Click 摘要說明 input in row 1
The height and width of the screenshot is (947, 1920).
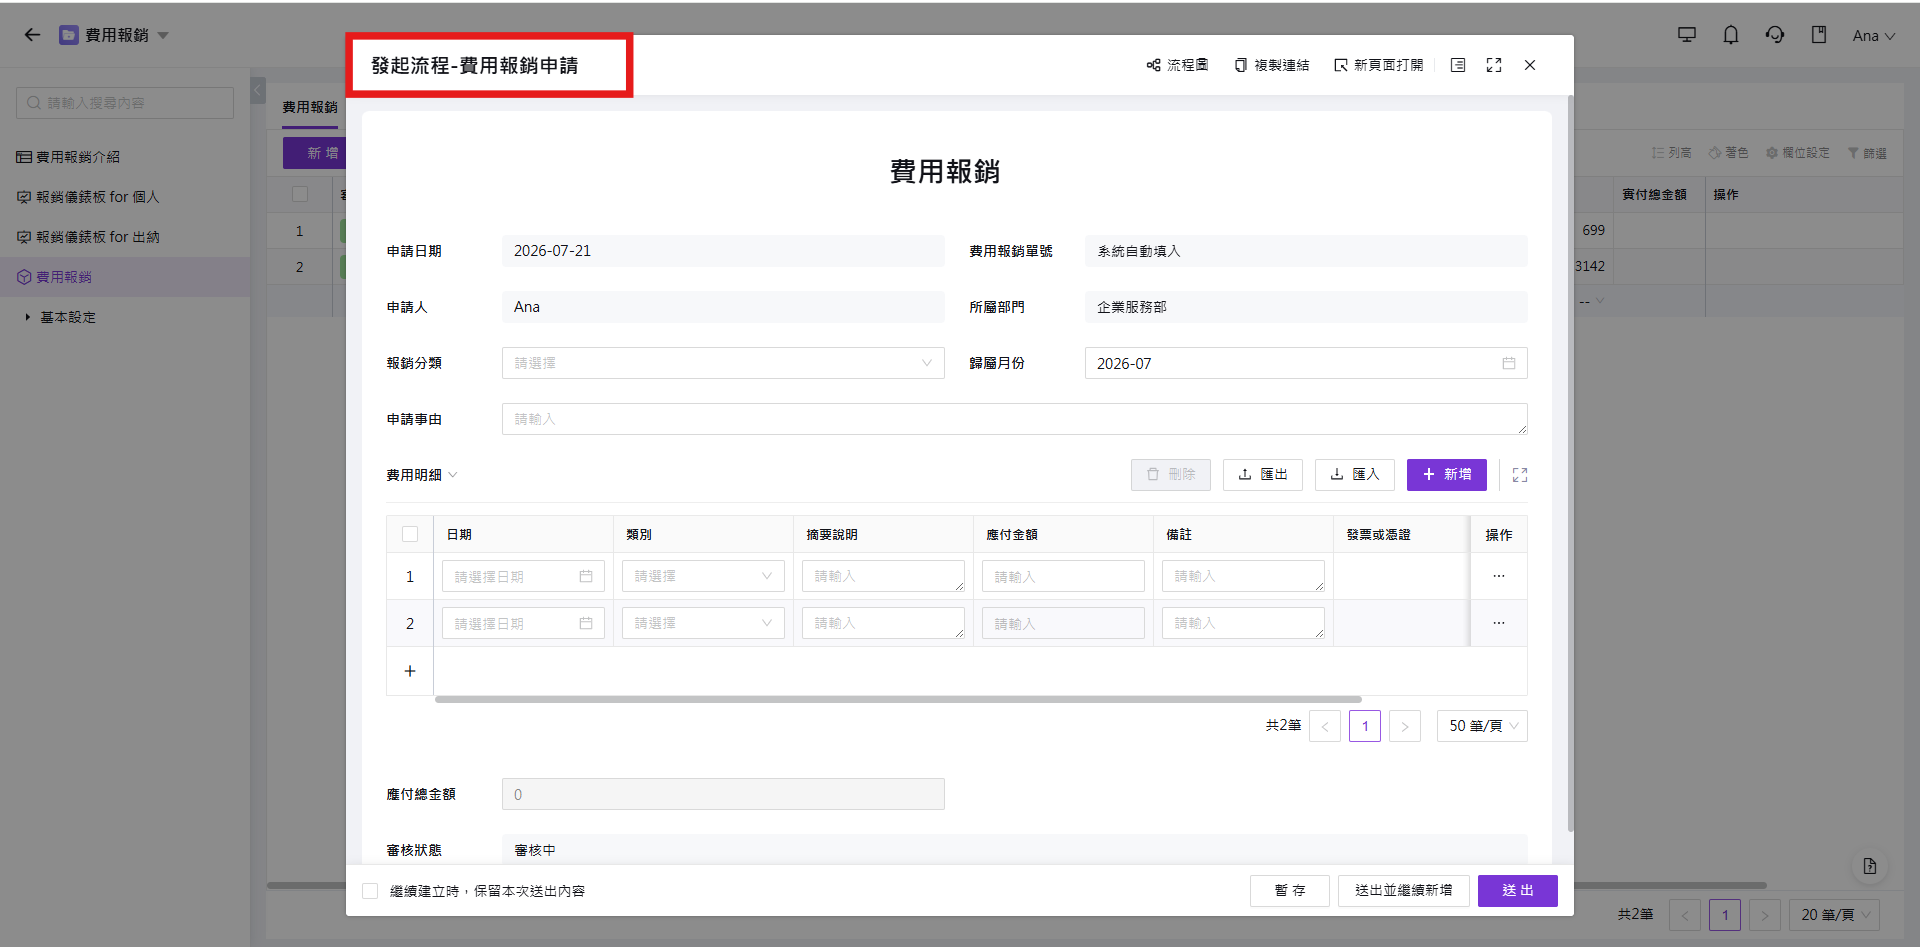click(x=883, y=576)
